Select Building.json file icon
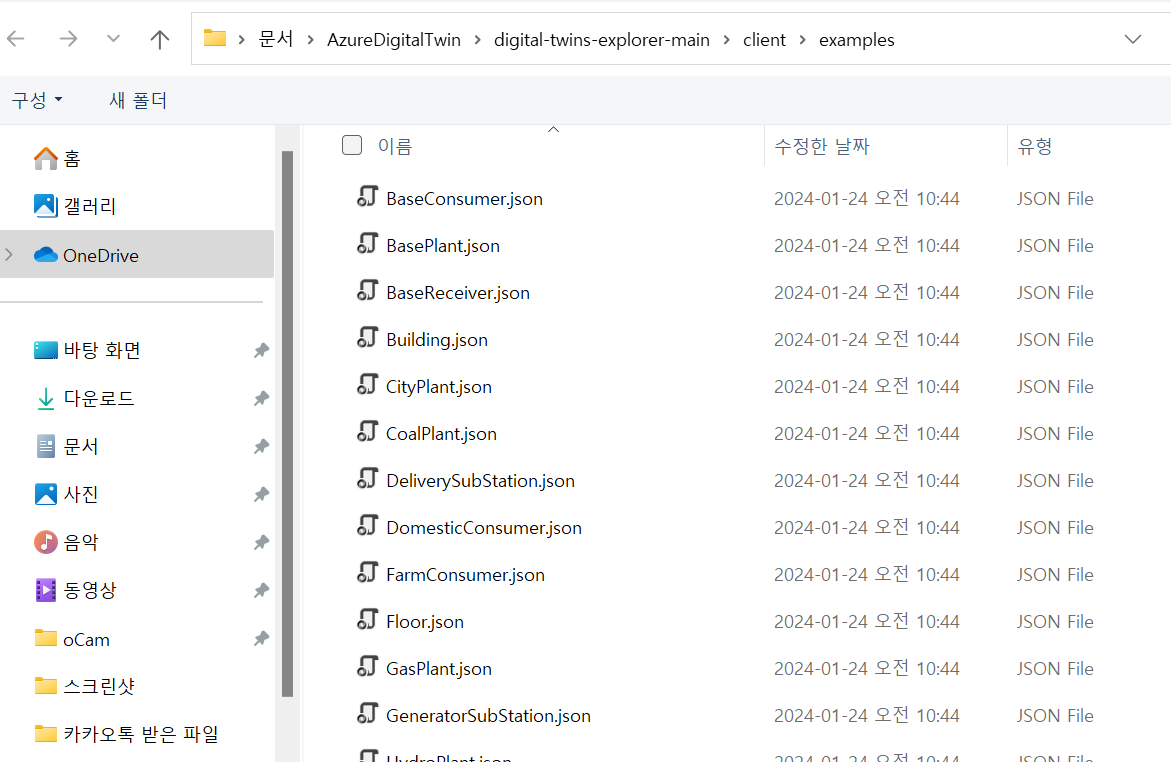Viewport: 1171px width, 762px height. 367,338
